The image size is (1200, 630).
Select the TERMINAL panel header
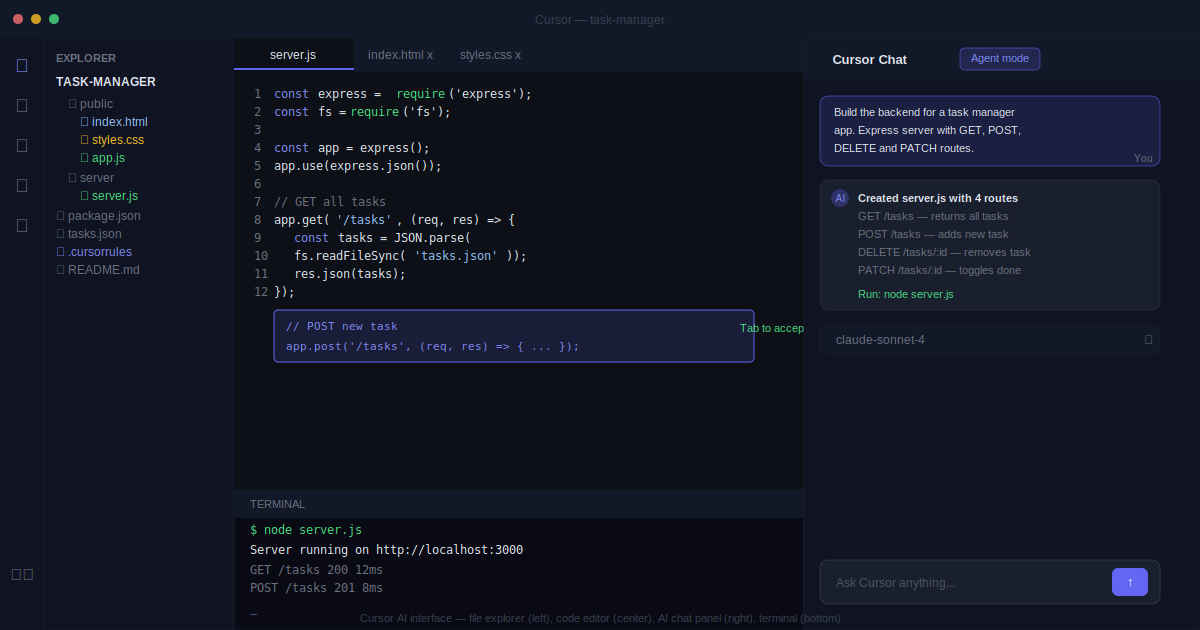point(278,504)
